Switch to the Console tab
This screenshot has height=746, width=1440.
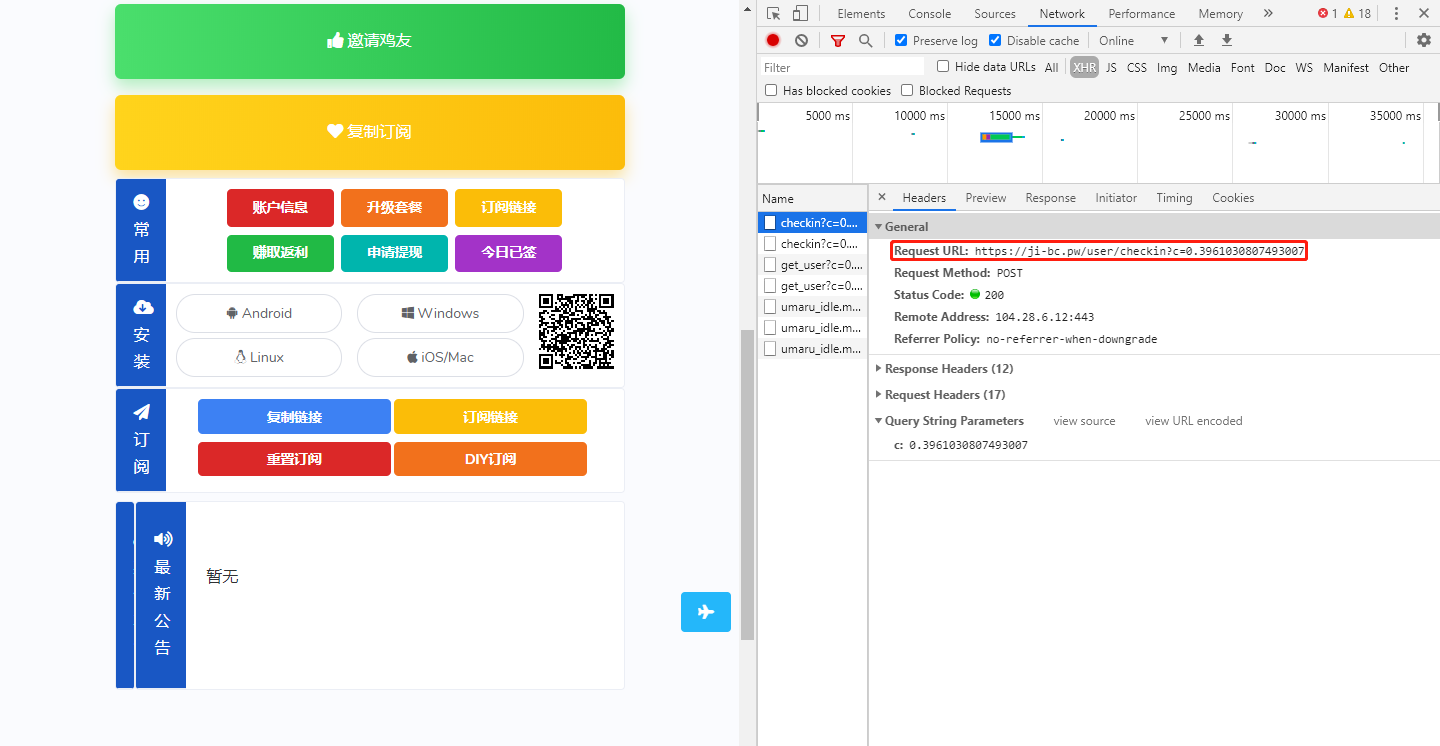tap(930, 13)
